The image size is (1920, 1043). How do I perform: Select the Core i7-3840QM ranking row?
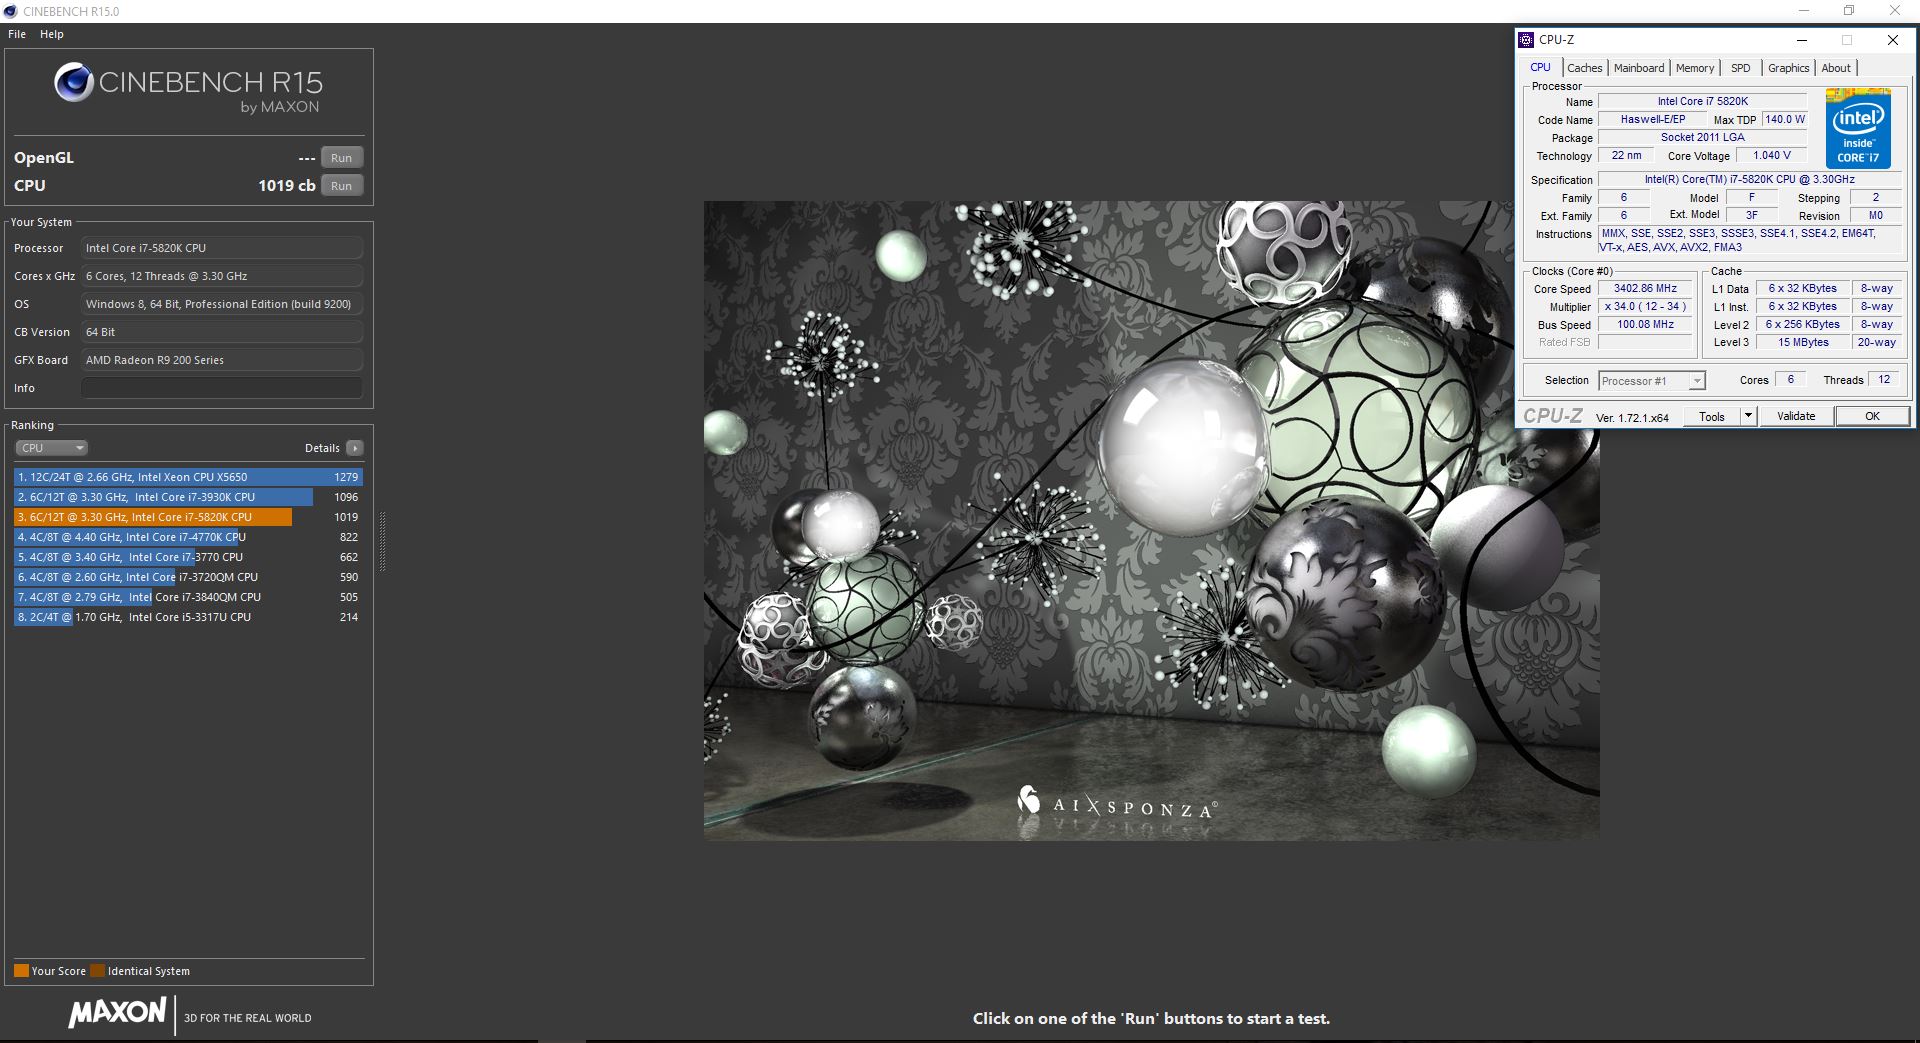188,597
